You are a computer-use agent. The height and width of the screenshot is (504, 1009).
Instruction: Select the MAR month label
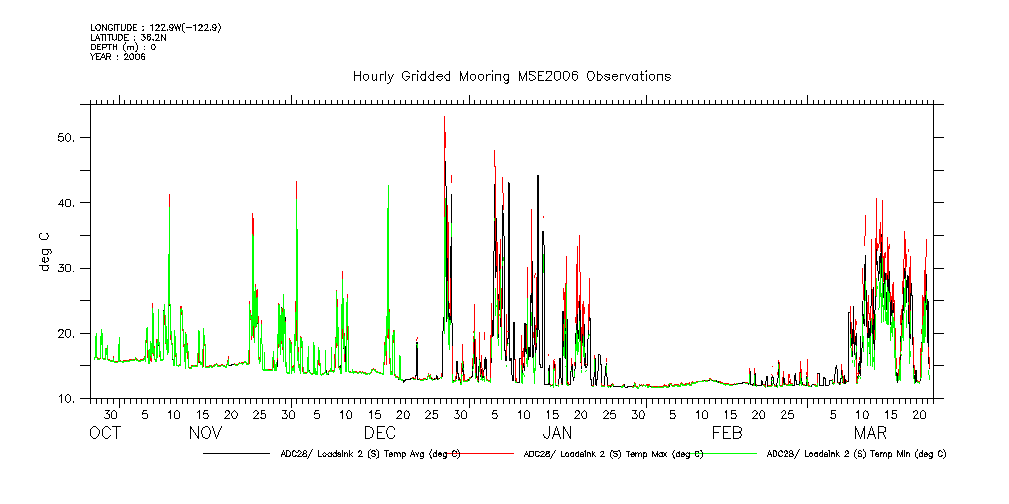[870, 434]
